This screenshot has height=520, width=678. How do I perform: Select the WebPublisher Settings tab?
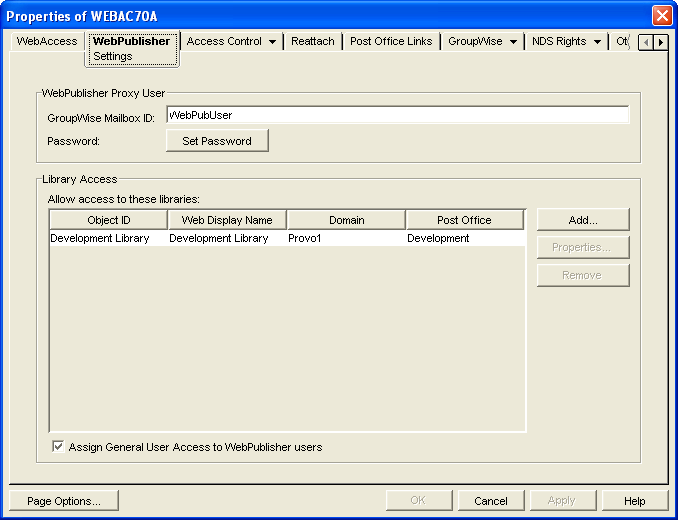click(132, 49)
